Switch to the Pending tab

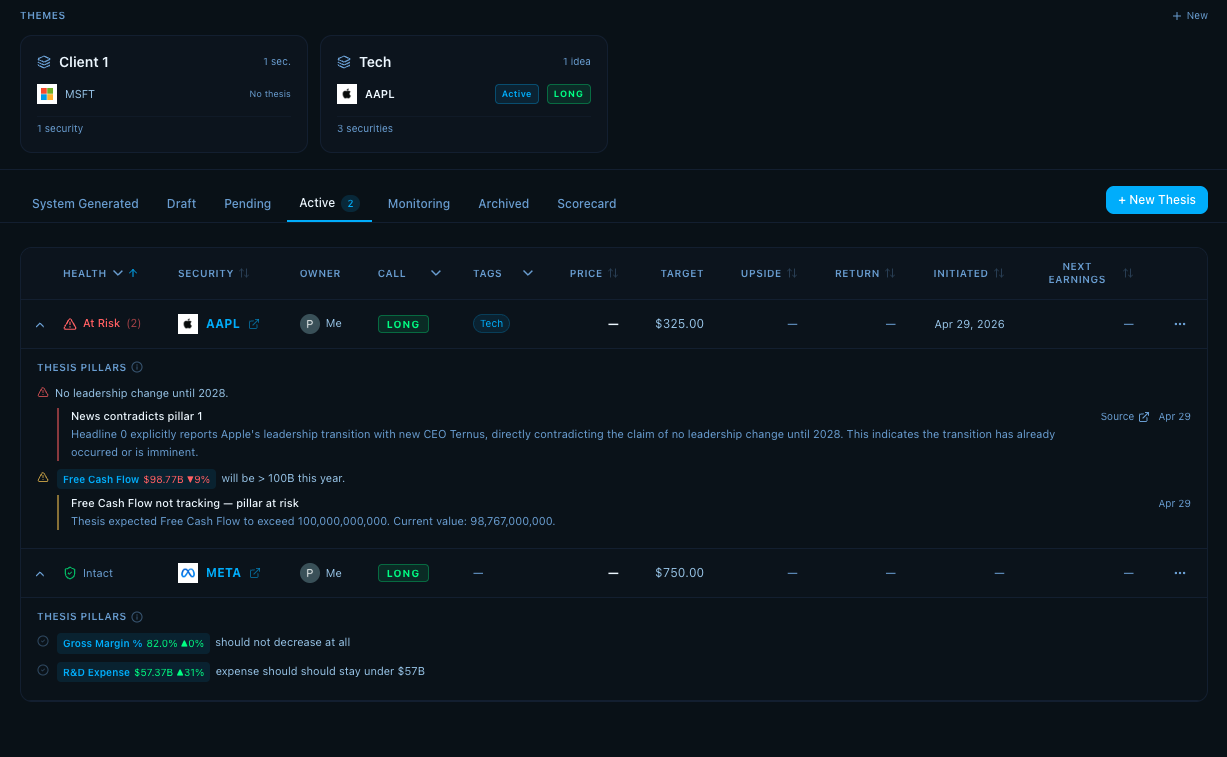(247, 203)
